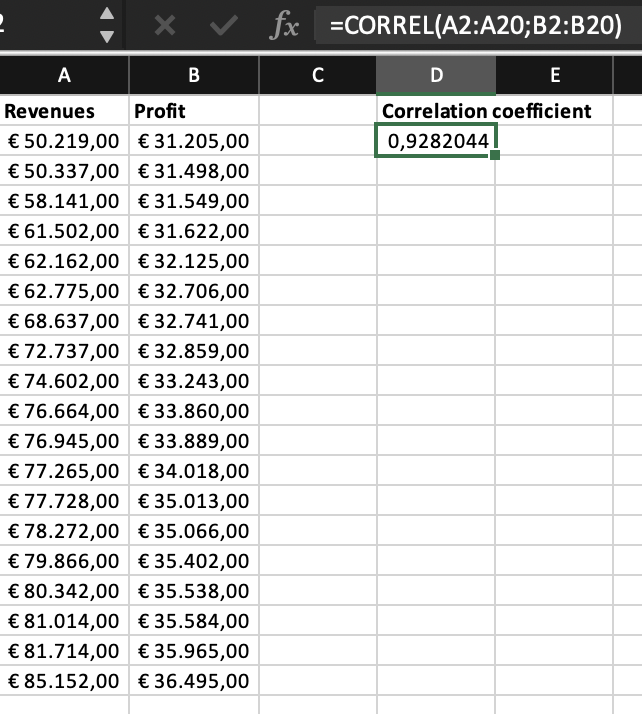Select the highlighted column D header
642x714 pixels.
[436, 75]
